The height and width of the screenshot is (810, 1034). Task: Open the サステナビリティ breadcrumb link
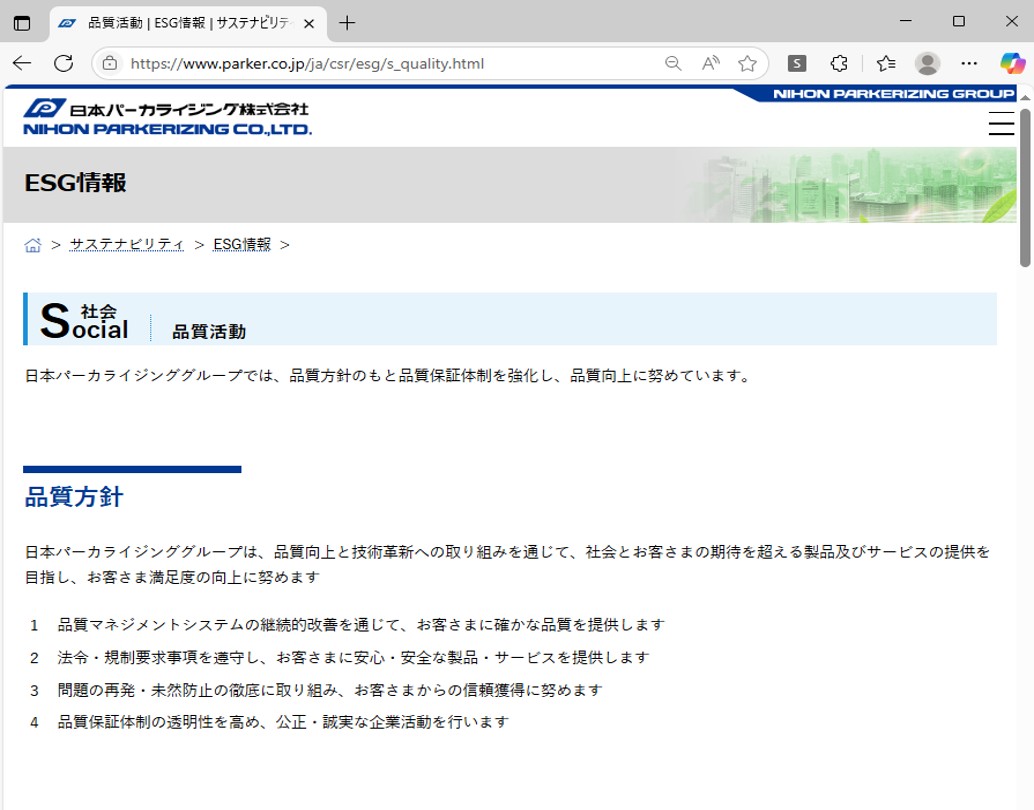coord(127,245)
